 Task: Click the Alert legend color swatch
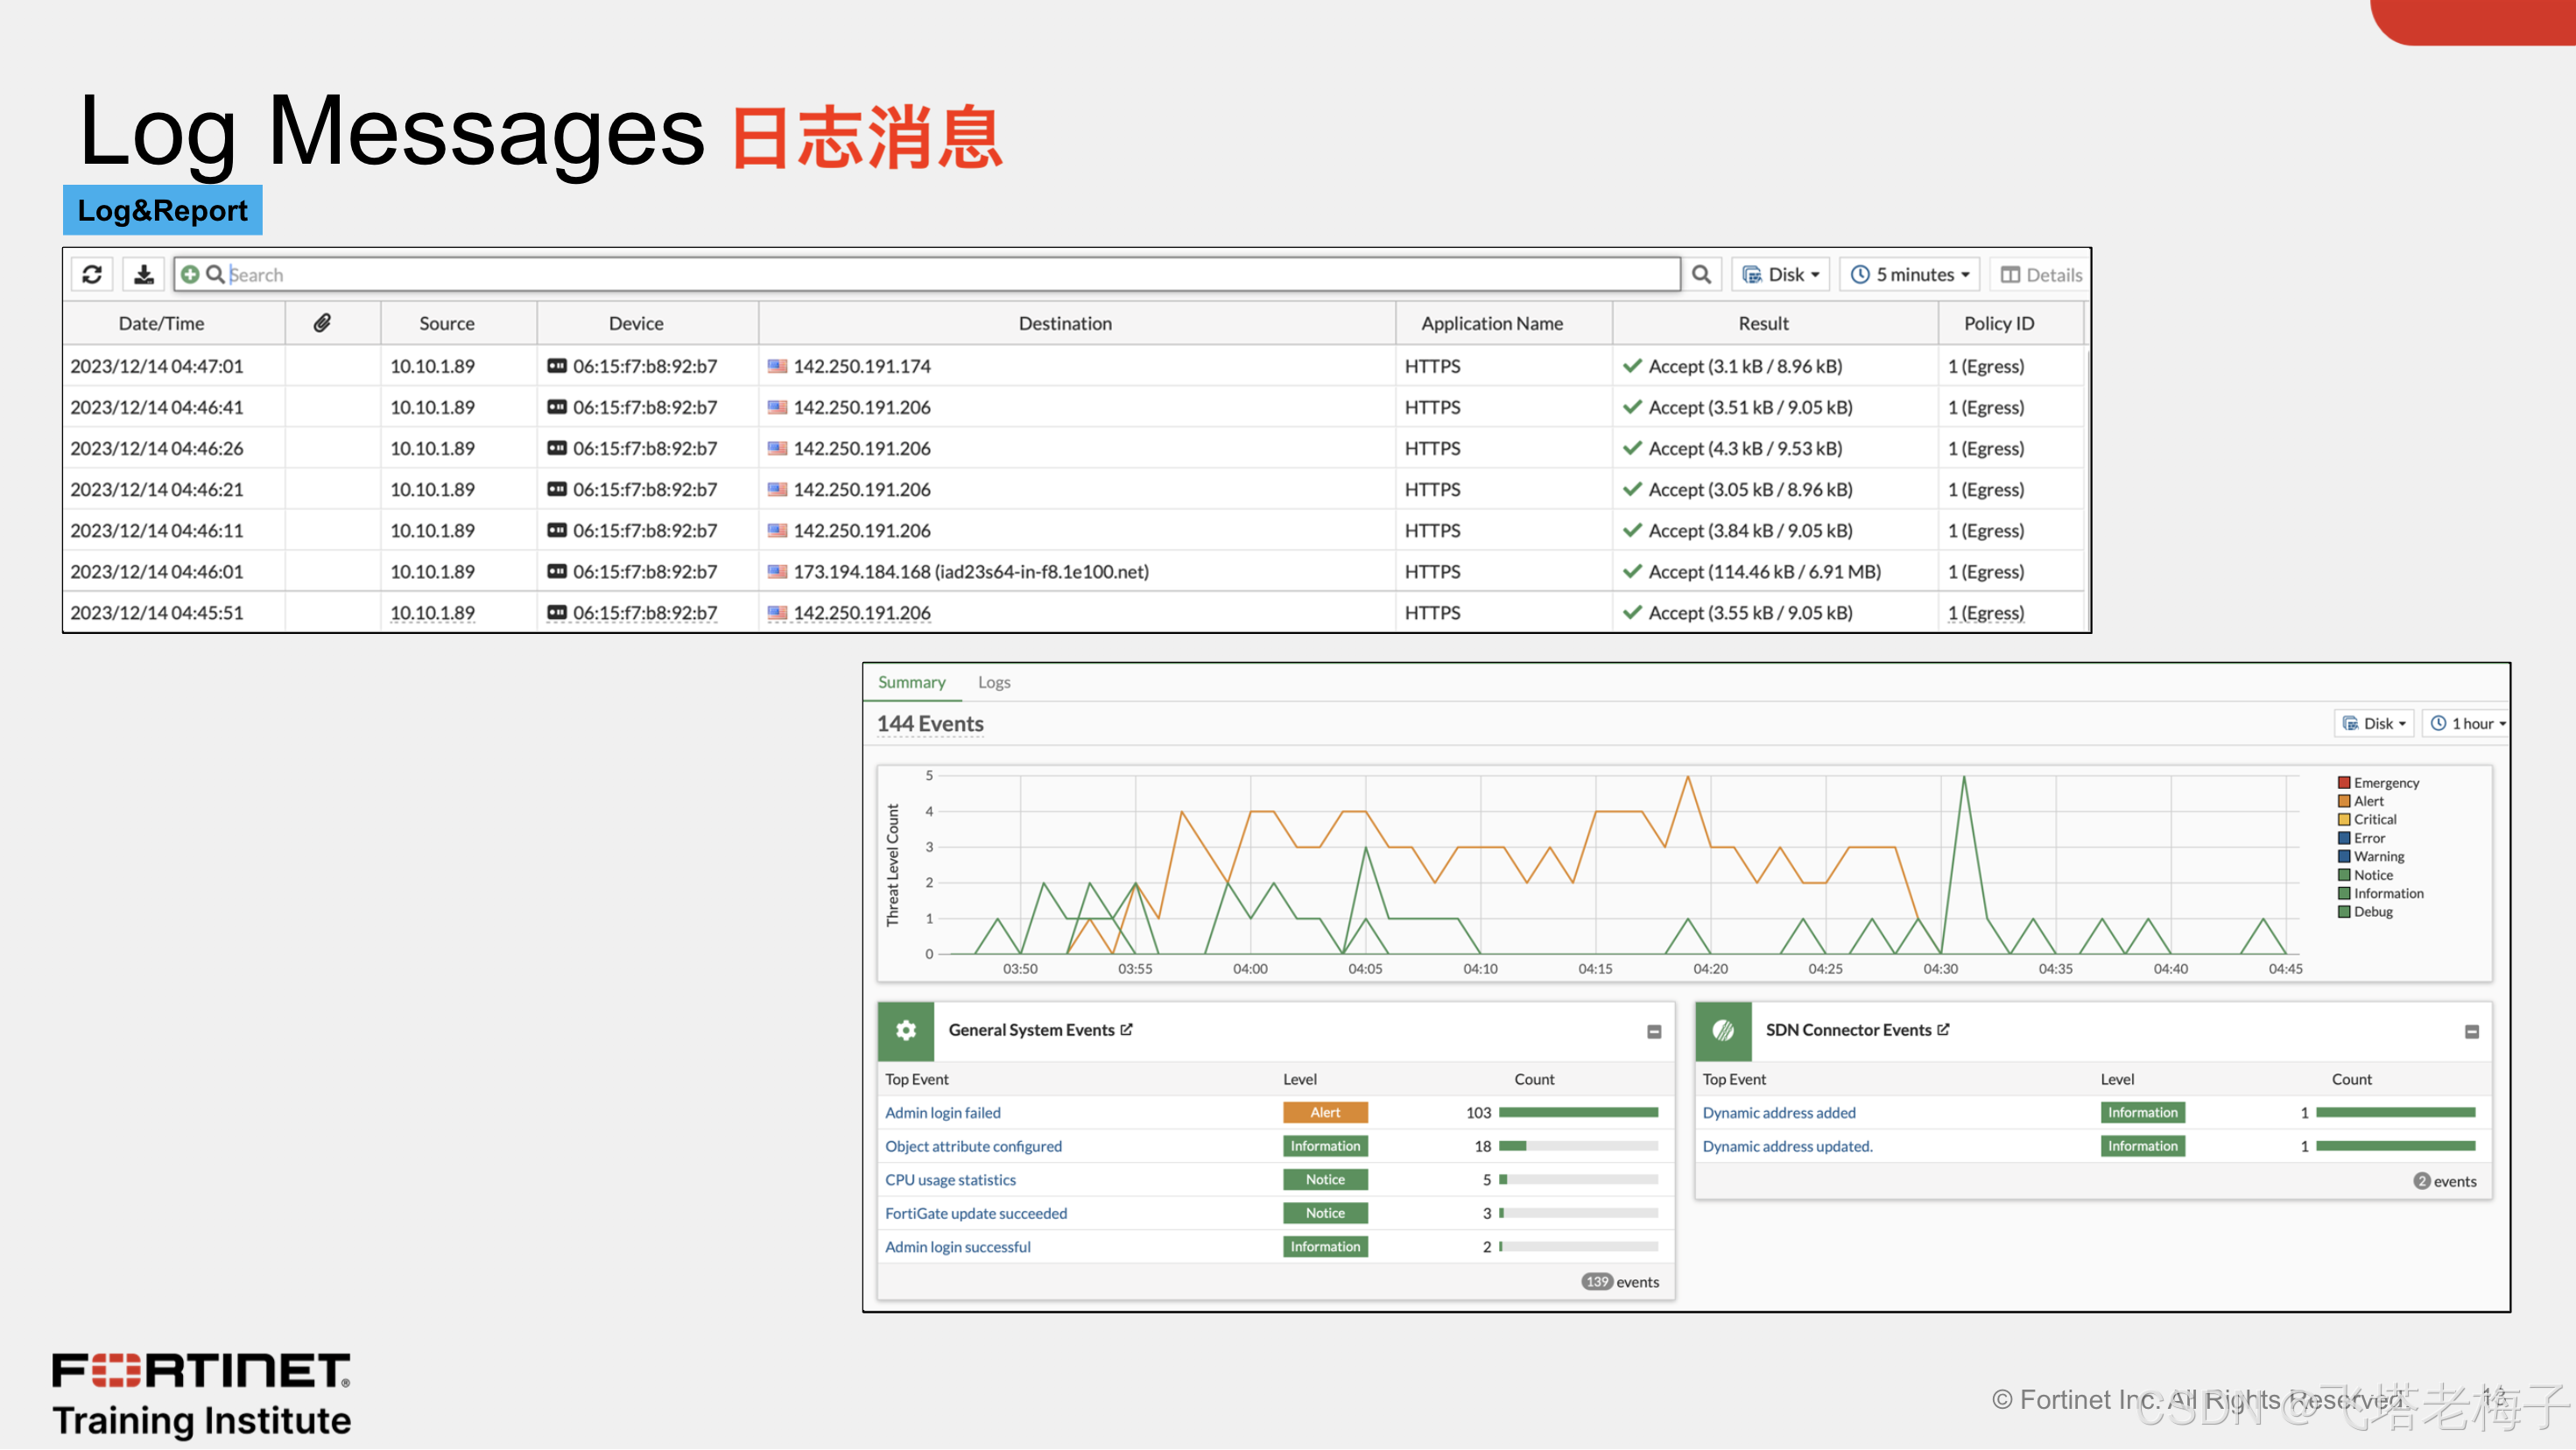click(2344, 801)
